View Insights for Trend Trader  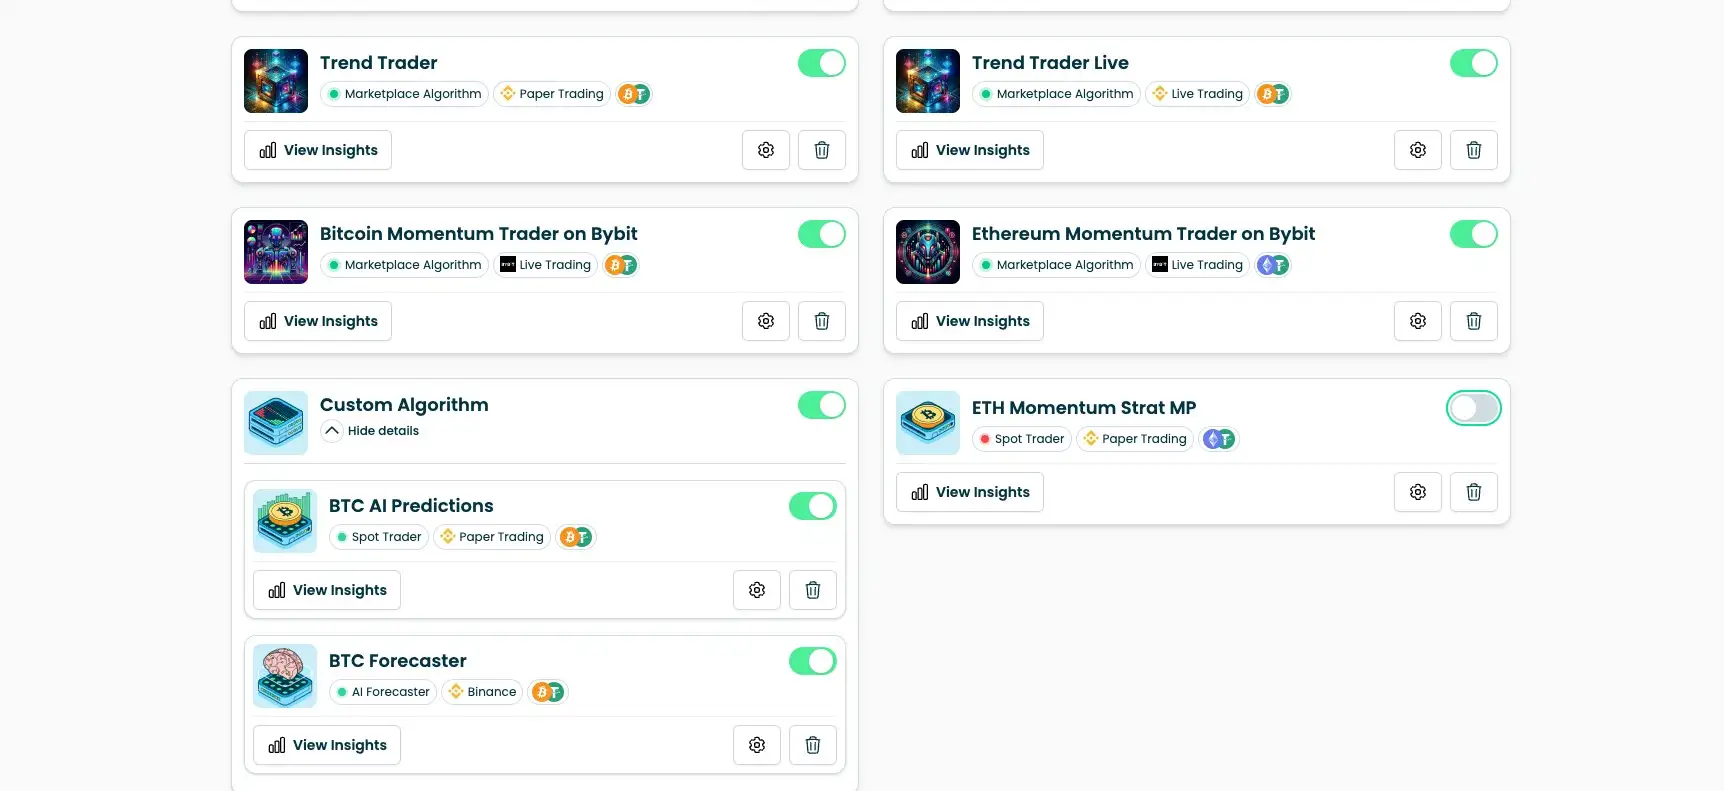click(318, 150)
